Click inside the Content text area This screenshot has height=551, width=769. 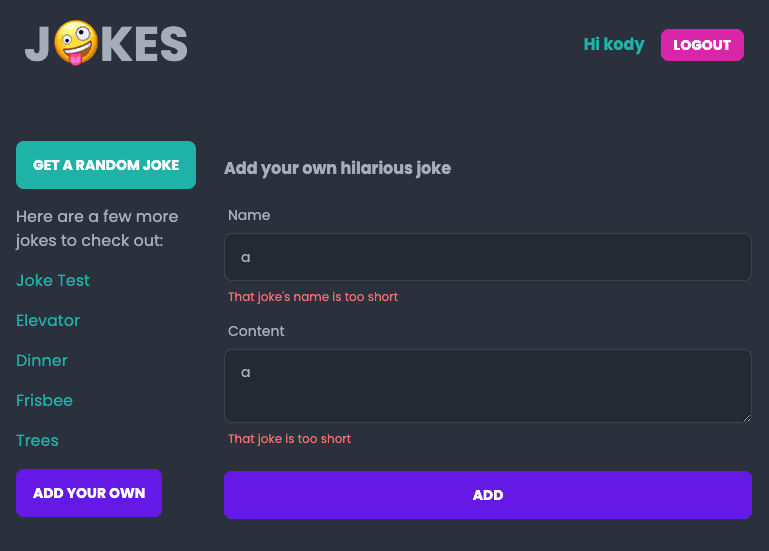487,385
